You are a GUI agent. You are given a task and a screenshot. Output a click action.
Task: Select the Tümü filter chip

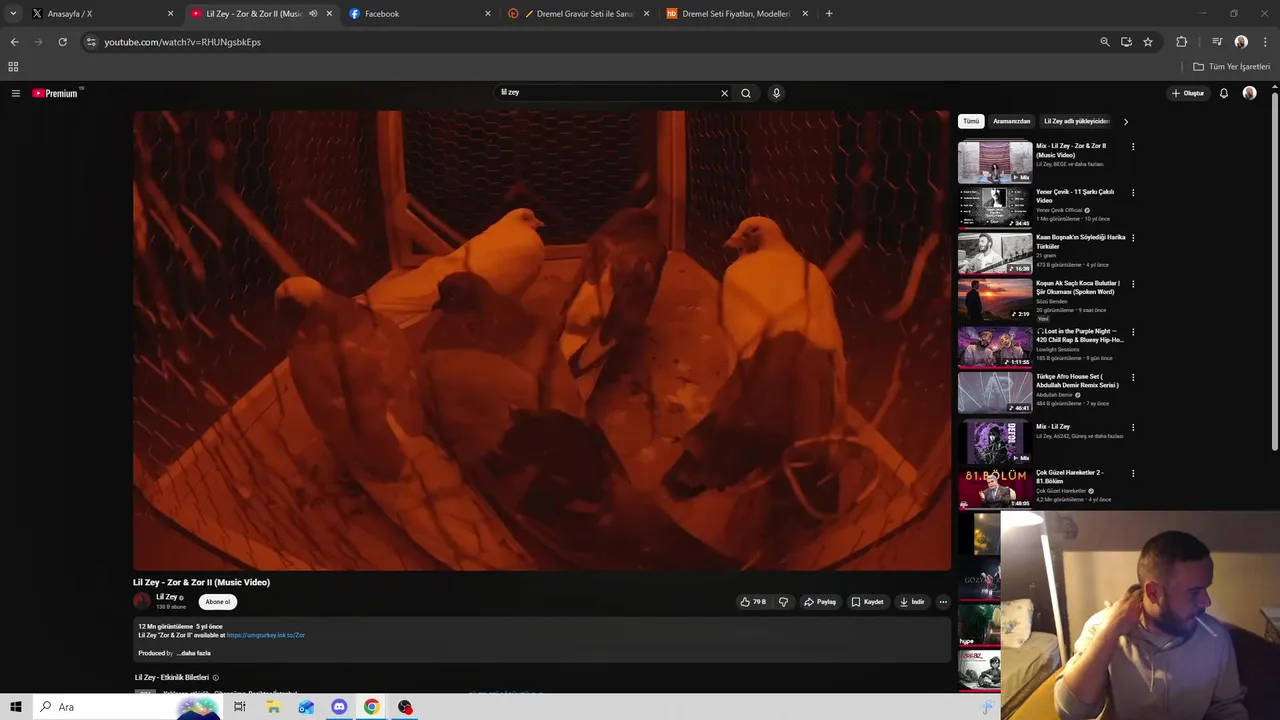tap(971, 121)
